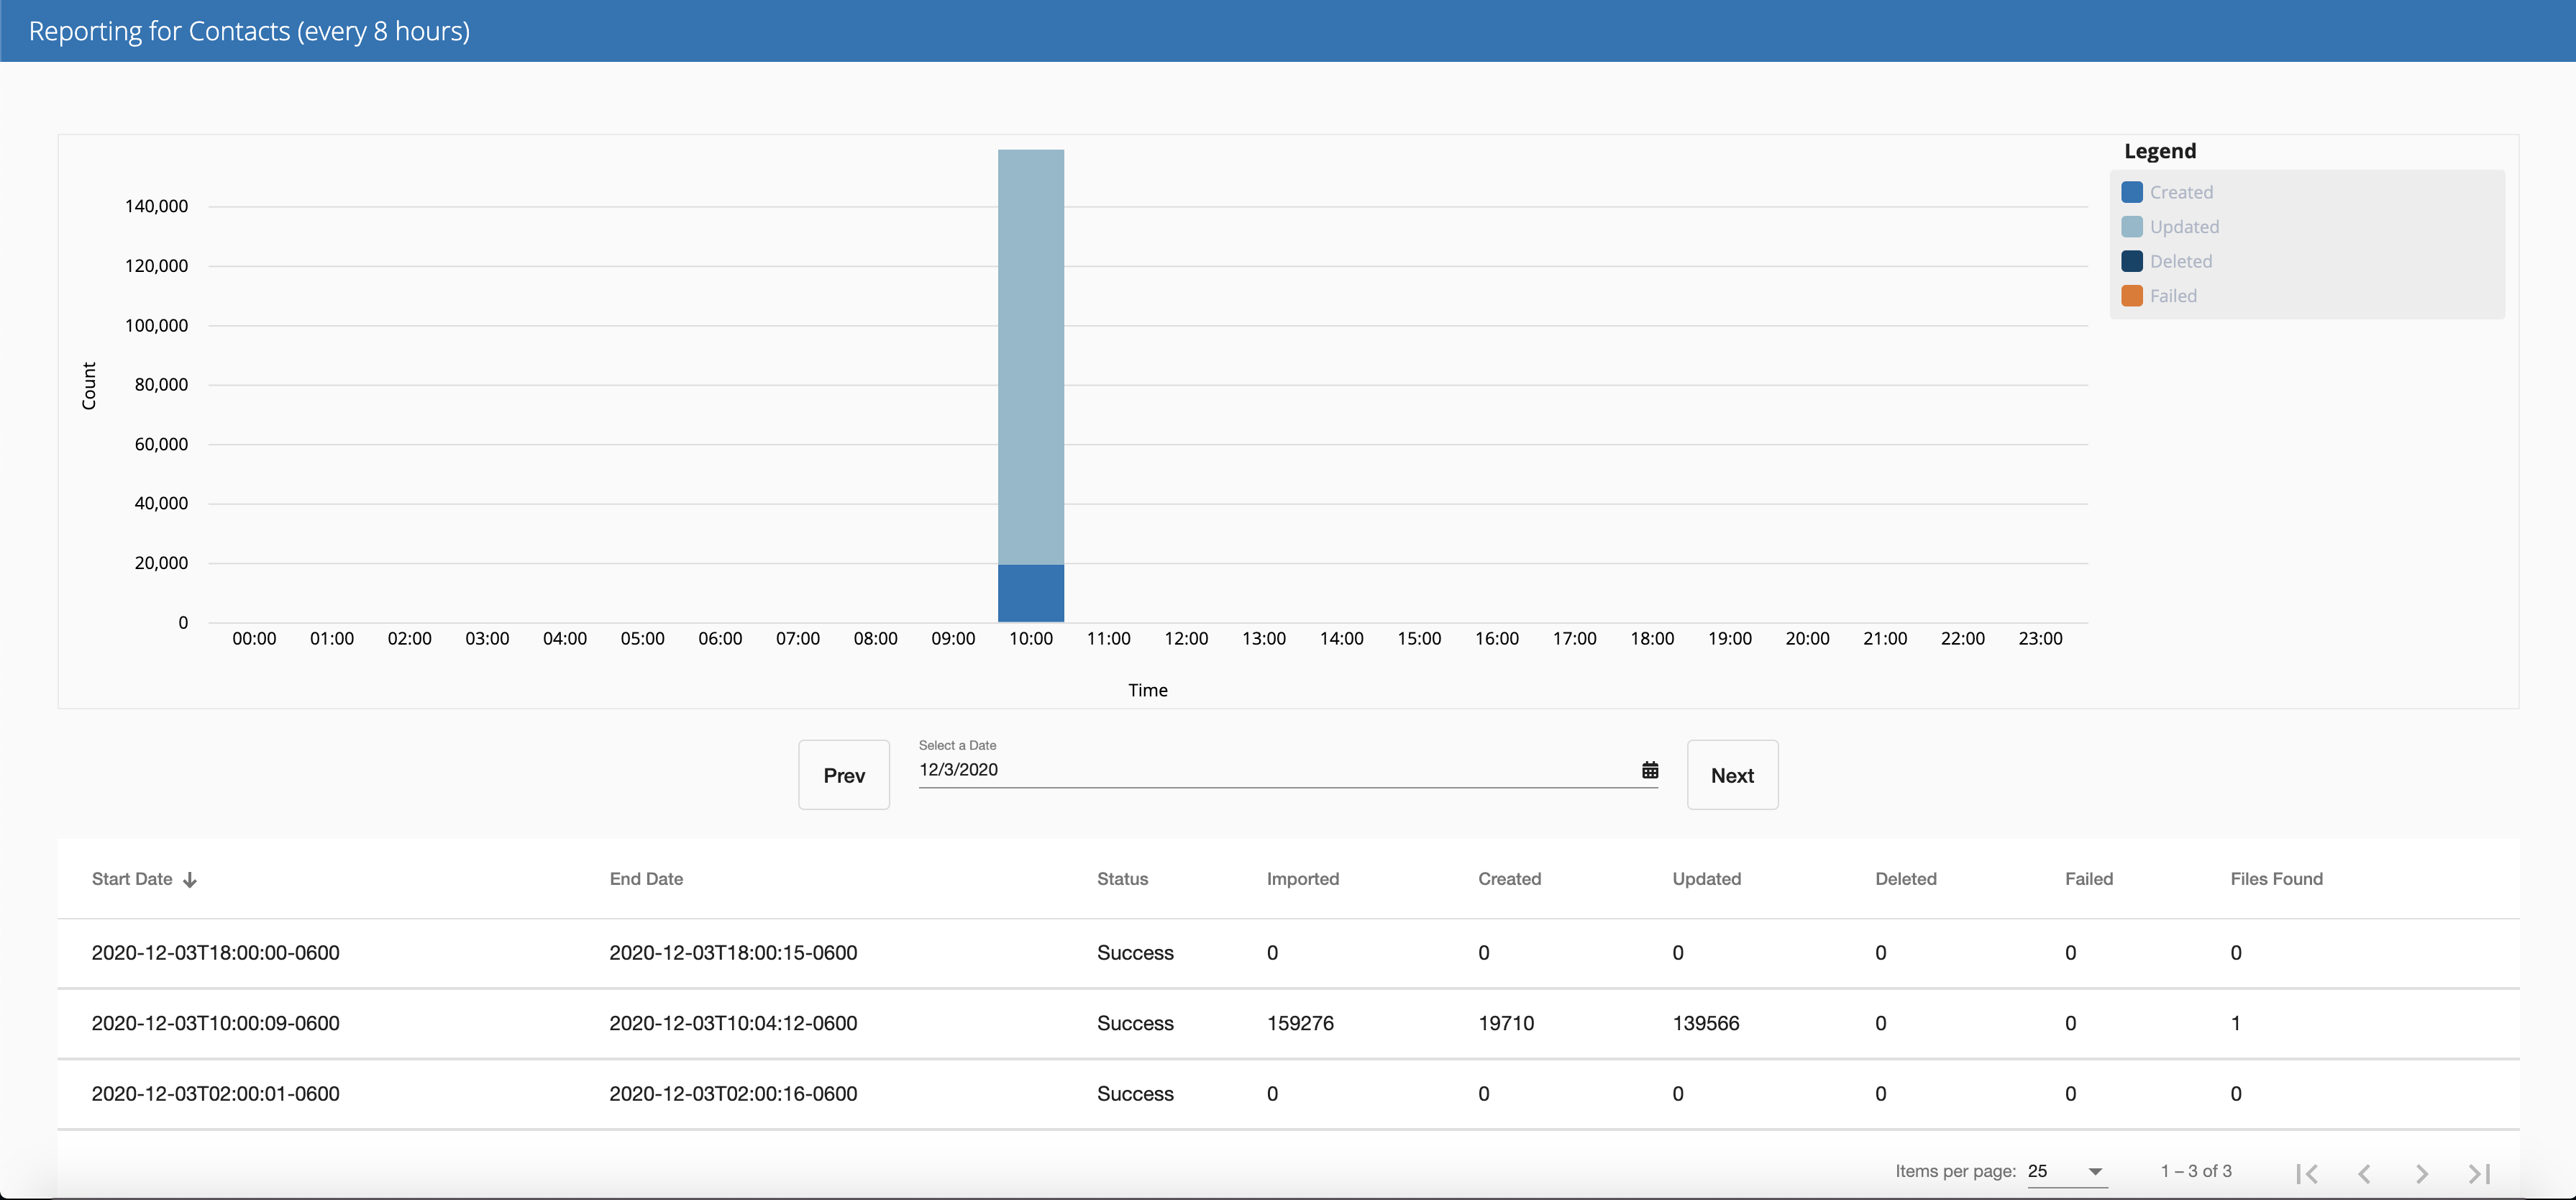Click the light-blue Updated bar segment

point(1031,357)
